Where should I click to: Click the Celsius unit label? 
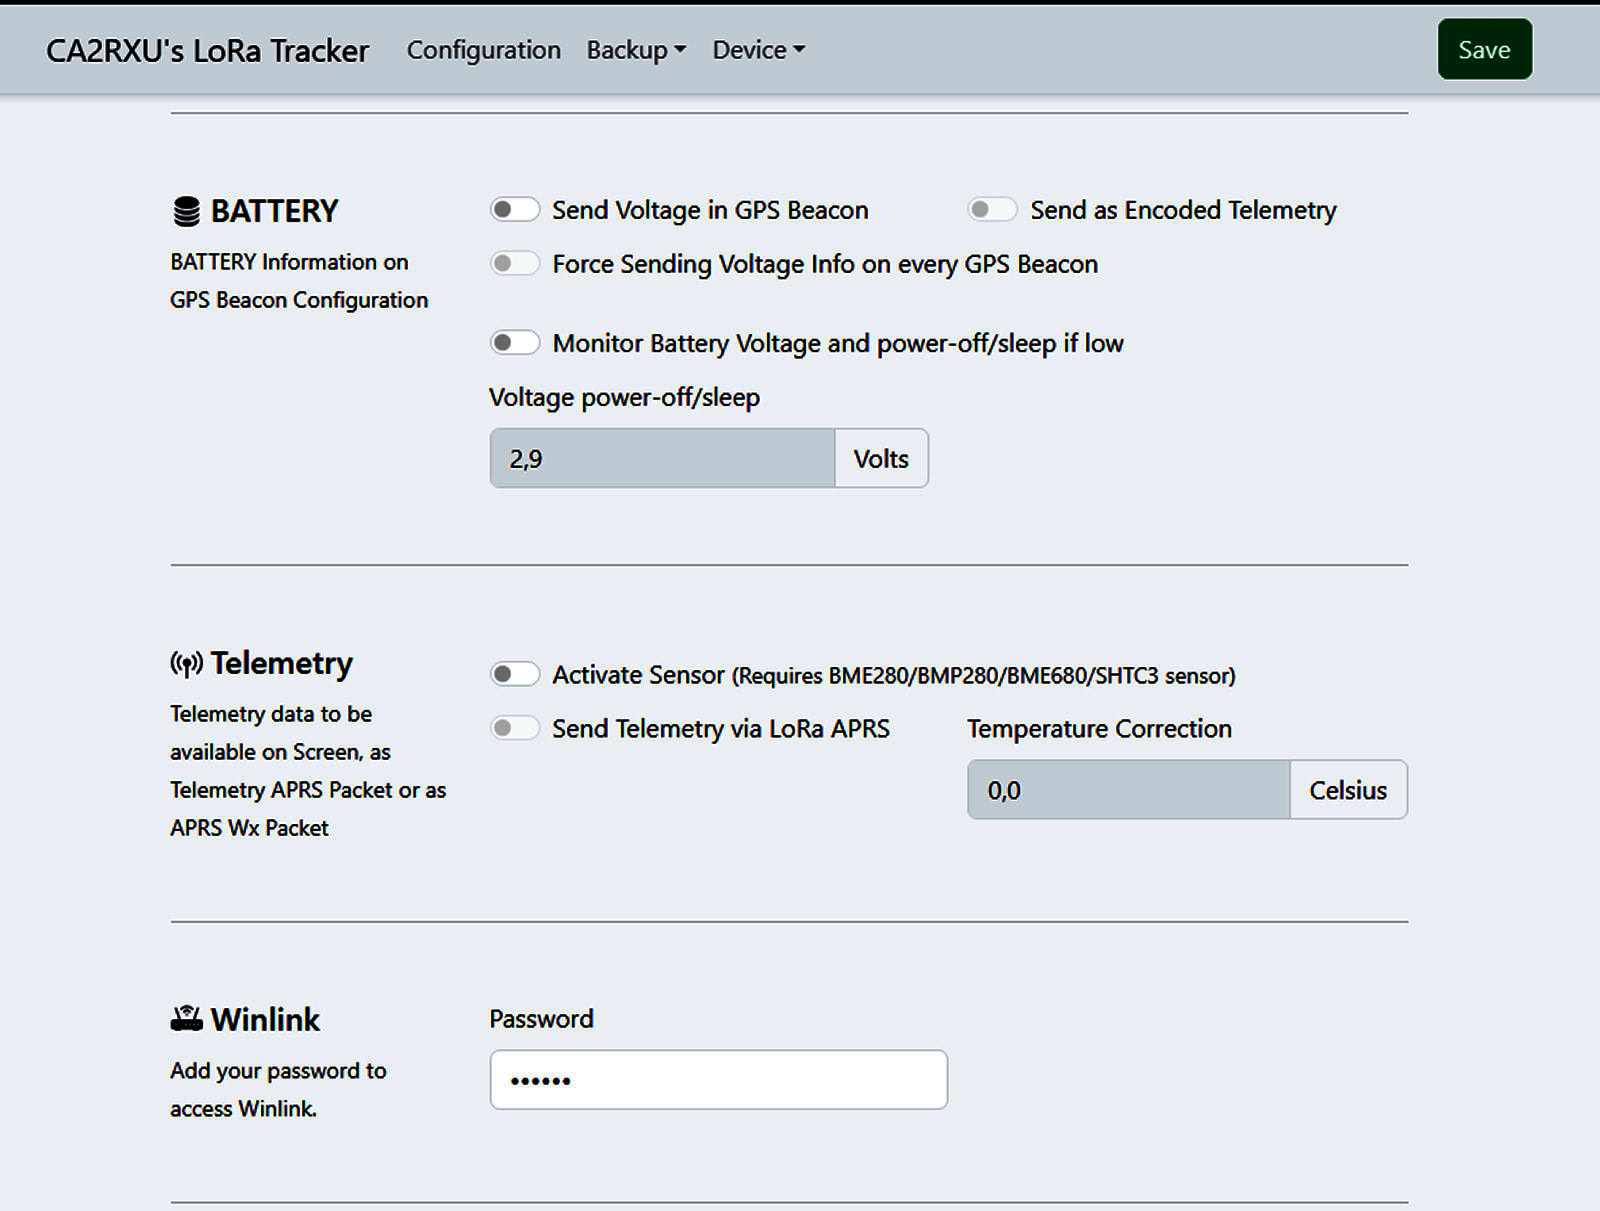(1347, 790)
